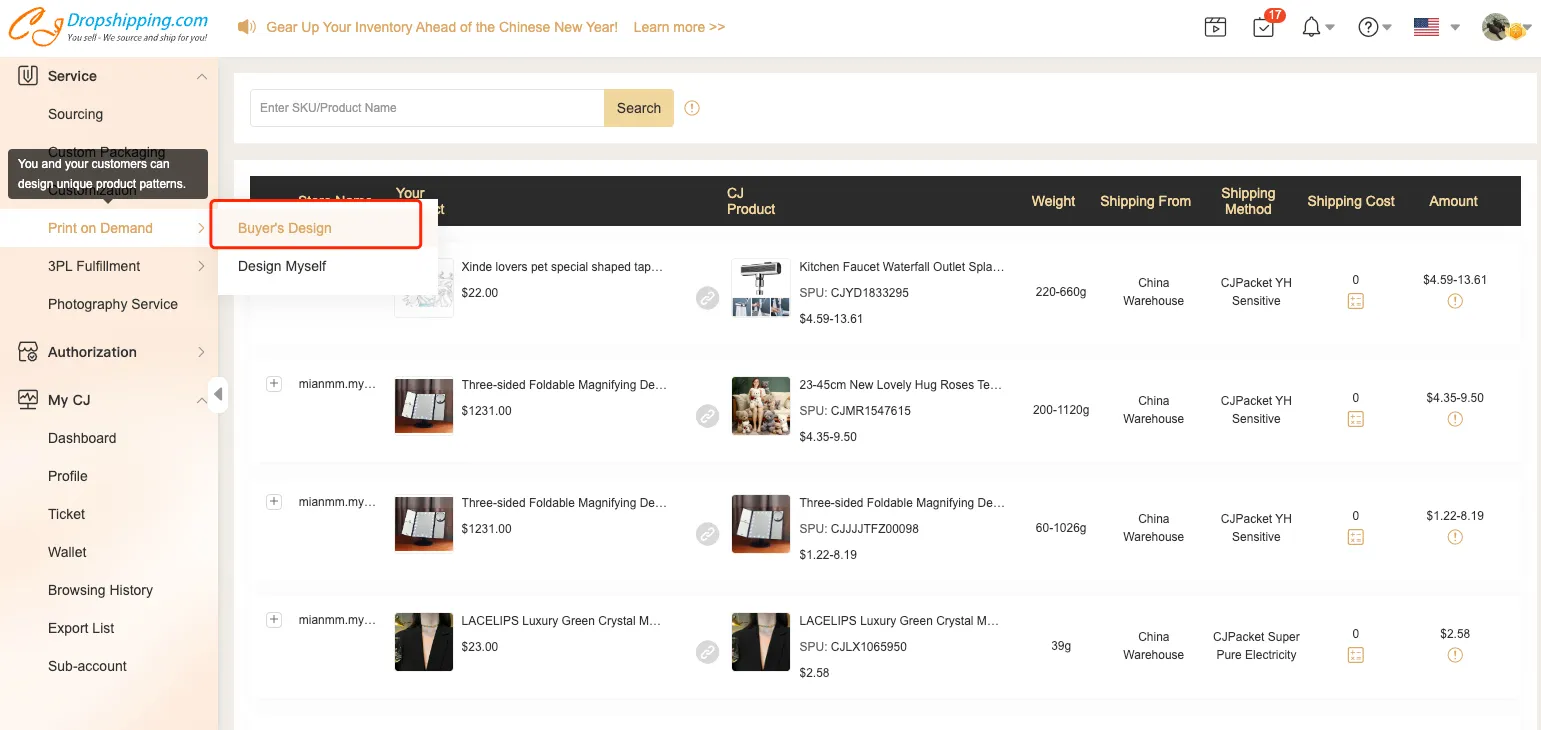
Task: Expand the first Three-sided Foldable Magnifying row
Action: coord(274,384)
